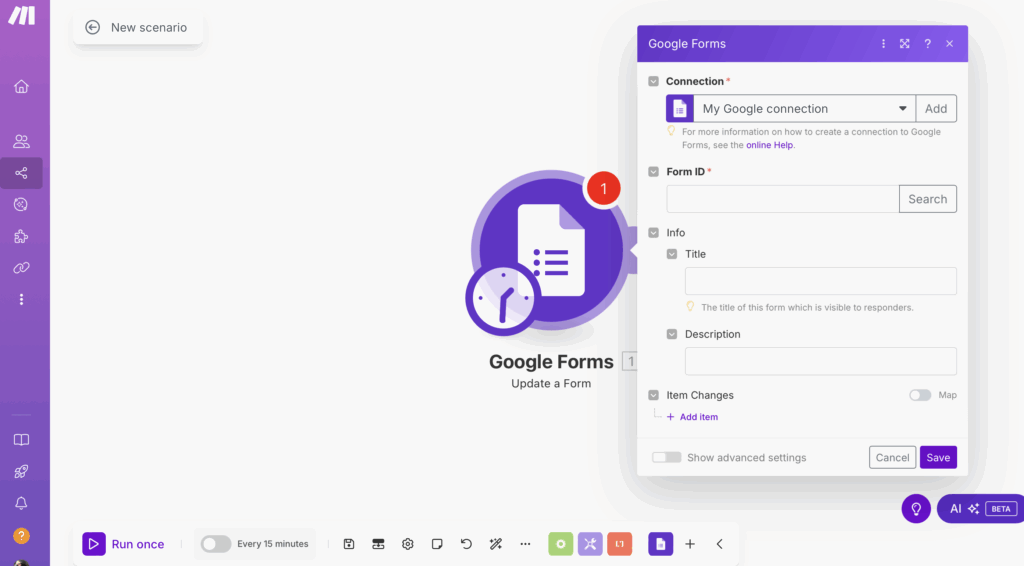Open the puzzle-piece Apps icon
The width and height of the screenshot is (1024, 566).
[x=22, y=236]
